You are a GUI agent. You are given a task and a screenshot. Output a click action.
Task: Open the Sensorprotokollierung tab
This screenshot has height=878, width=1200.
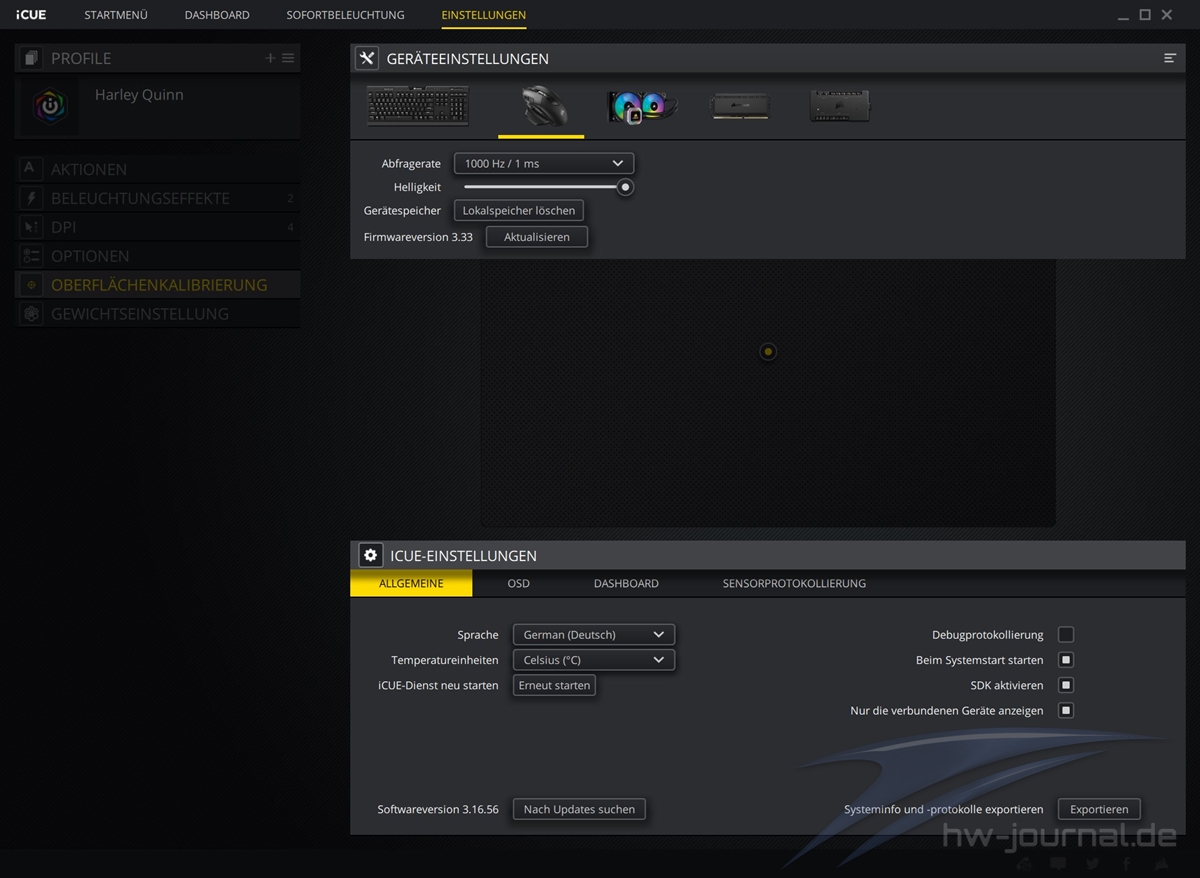[794, 583]
